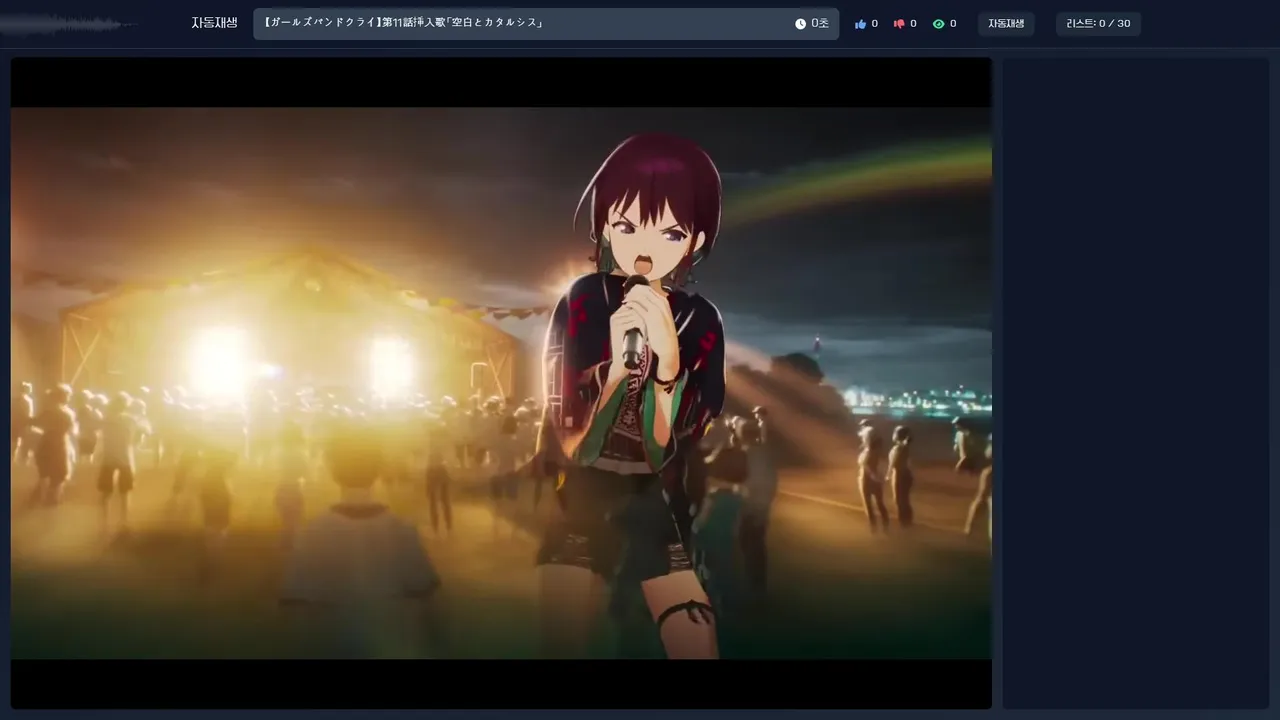Viewport: 1280px width, 720px height.
Task: Click the thumbs-up like icon
Action: click(x=860, y=24)
